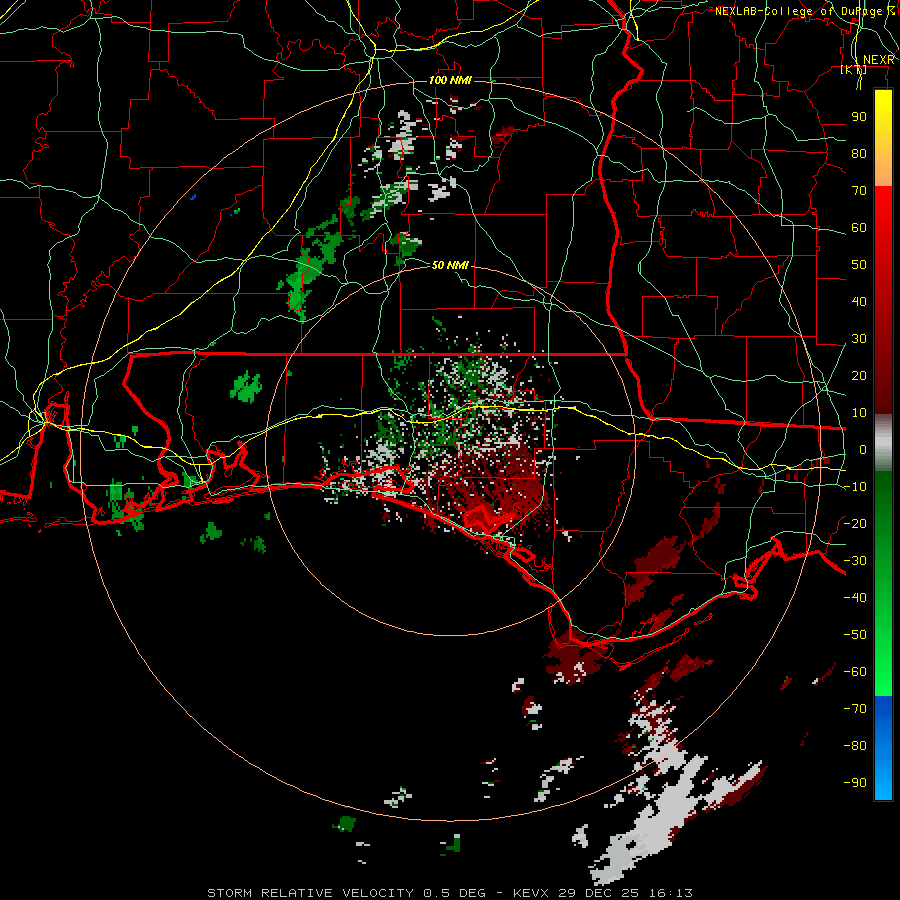Click the "-20" scale value

[x=855, y=523]
